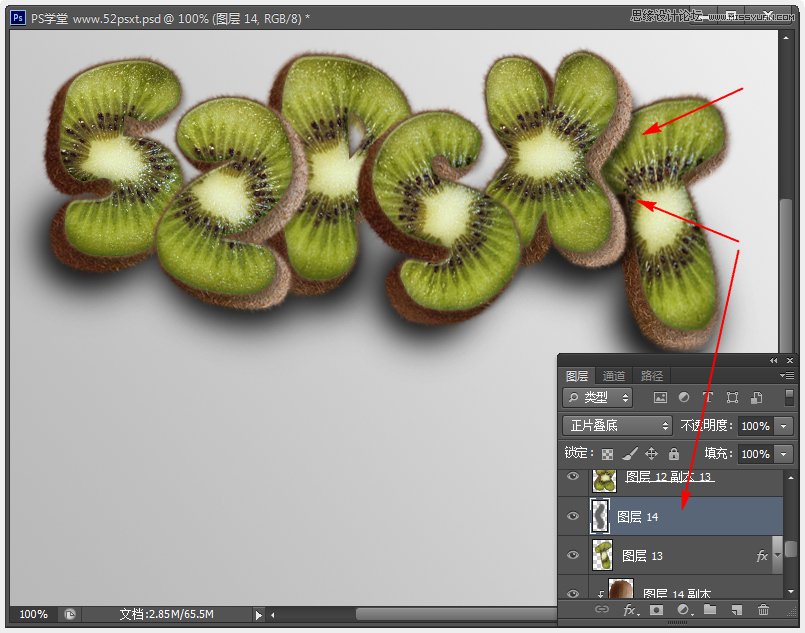Hide 图层 14 layer
805x633 pixels.
pos(573,516)
